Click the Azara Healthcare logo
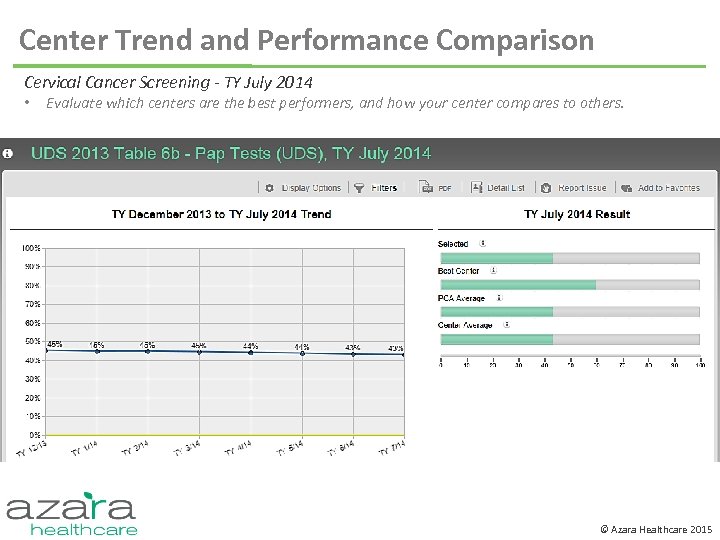This screenshot has height=540, width=720. coord(72,513)
